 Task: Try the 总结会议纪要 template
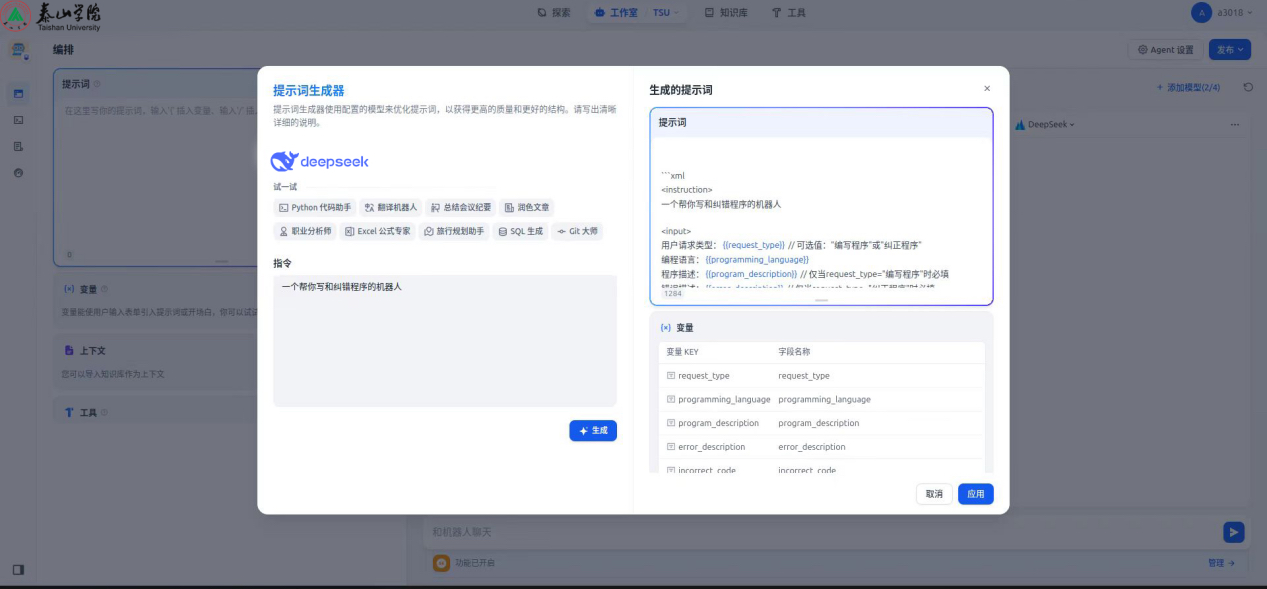coord(460,207)
